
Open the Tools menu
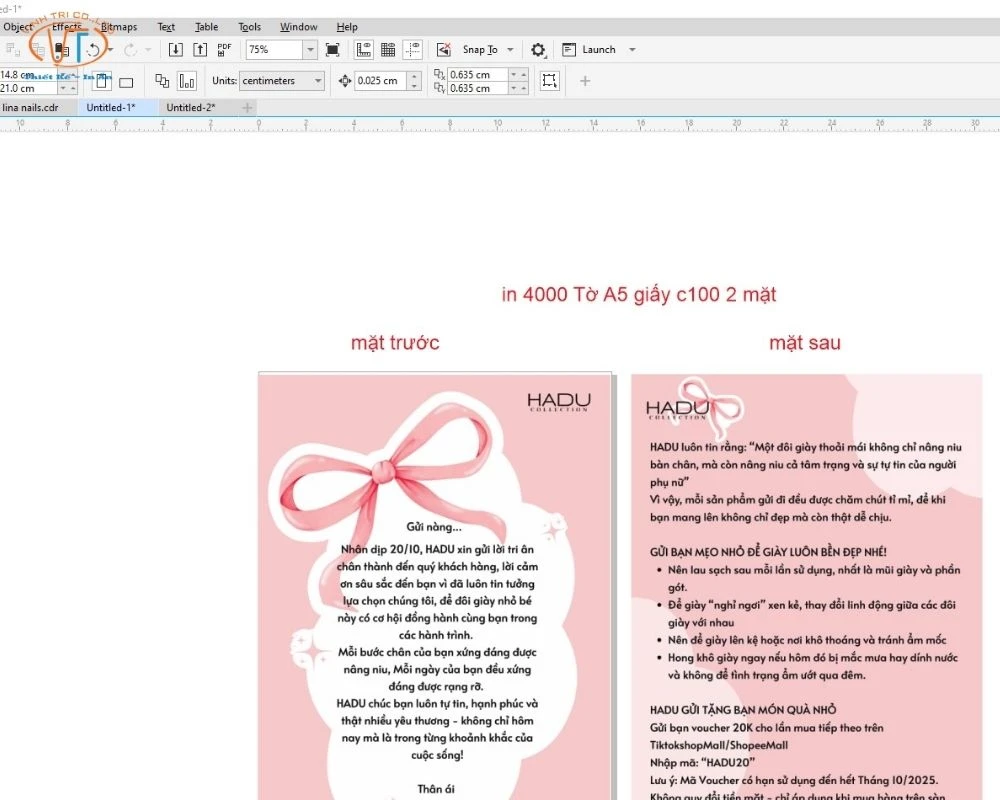tap(249, 27)
